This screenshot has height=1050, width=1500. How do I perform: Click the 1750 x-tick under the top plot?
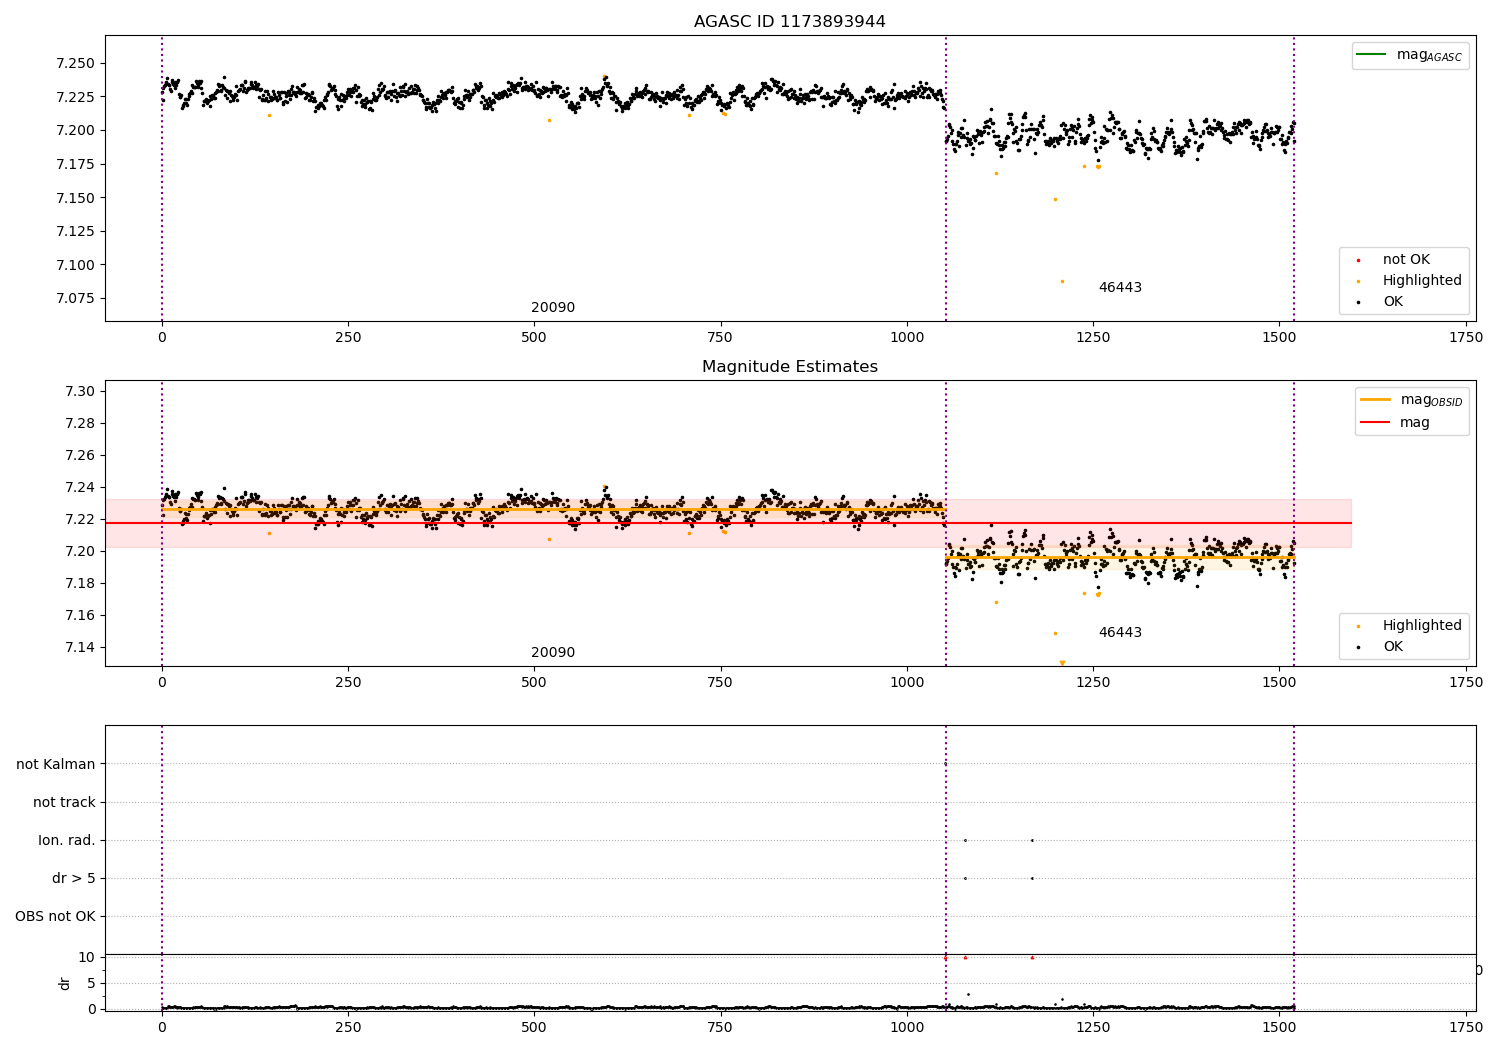[1466, 338]
